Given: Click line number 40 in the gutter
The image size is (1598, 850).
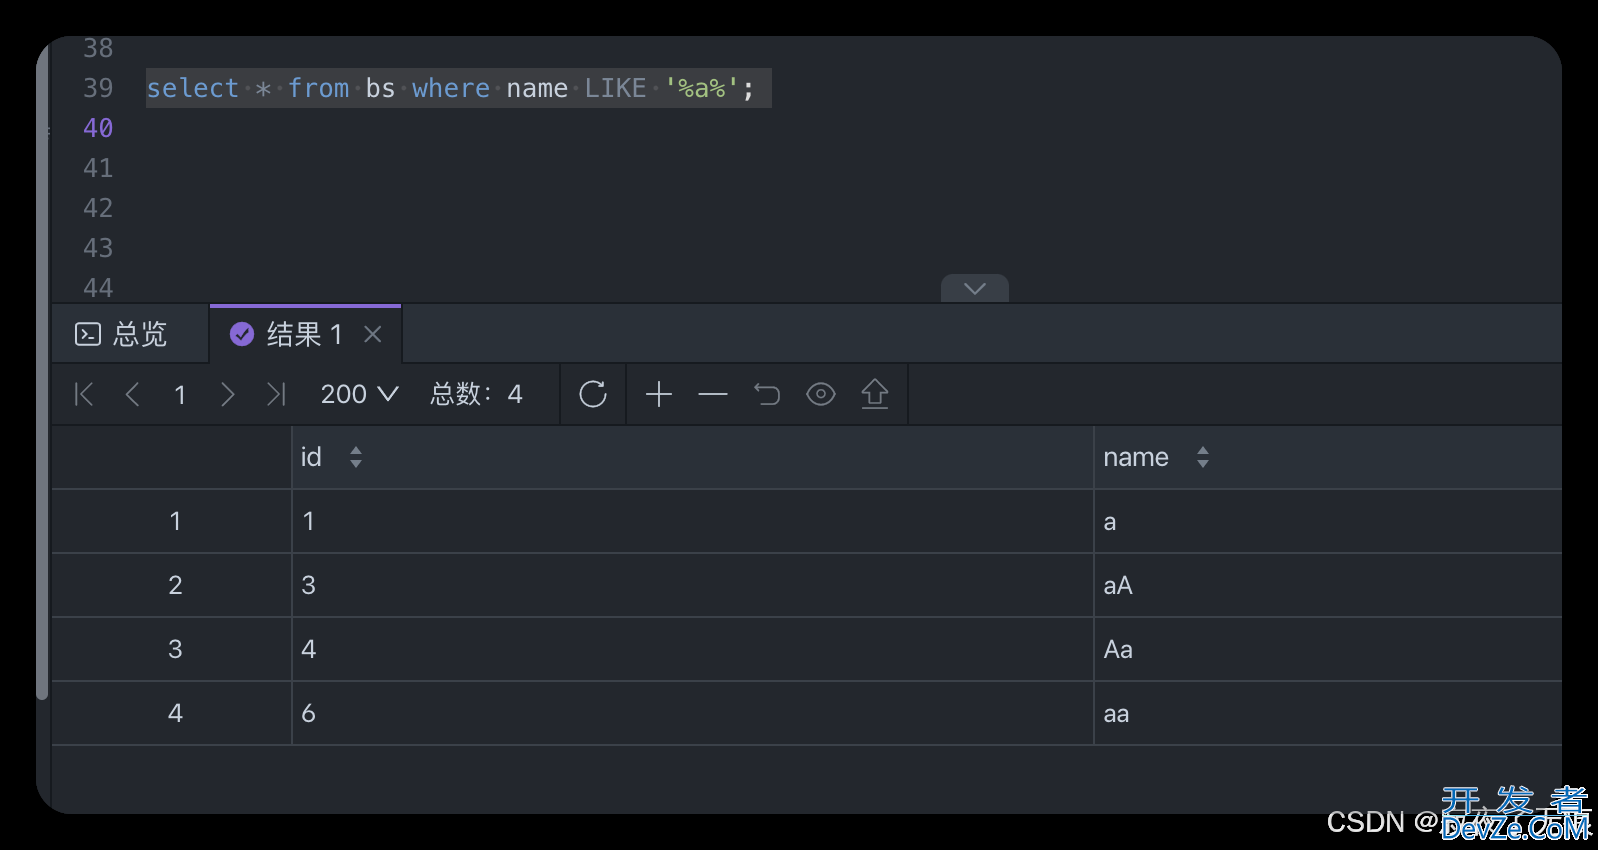Looking at the screenshot, I should click(98, 128).
